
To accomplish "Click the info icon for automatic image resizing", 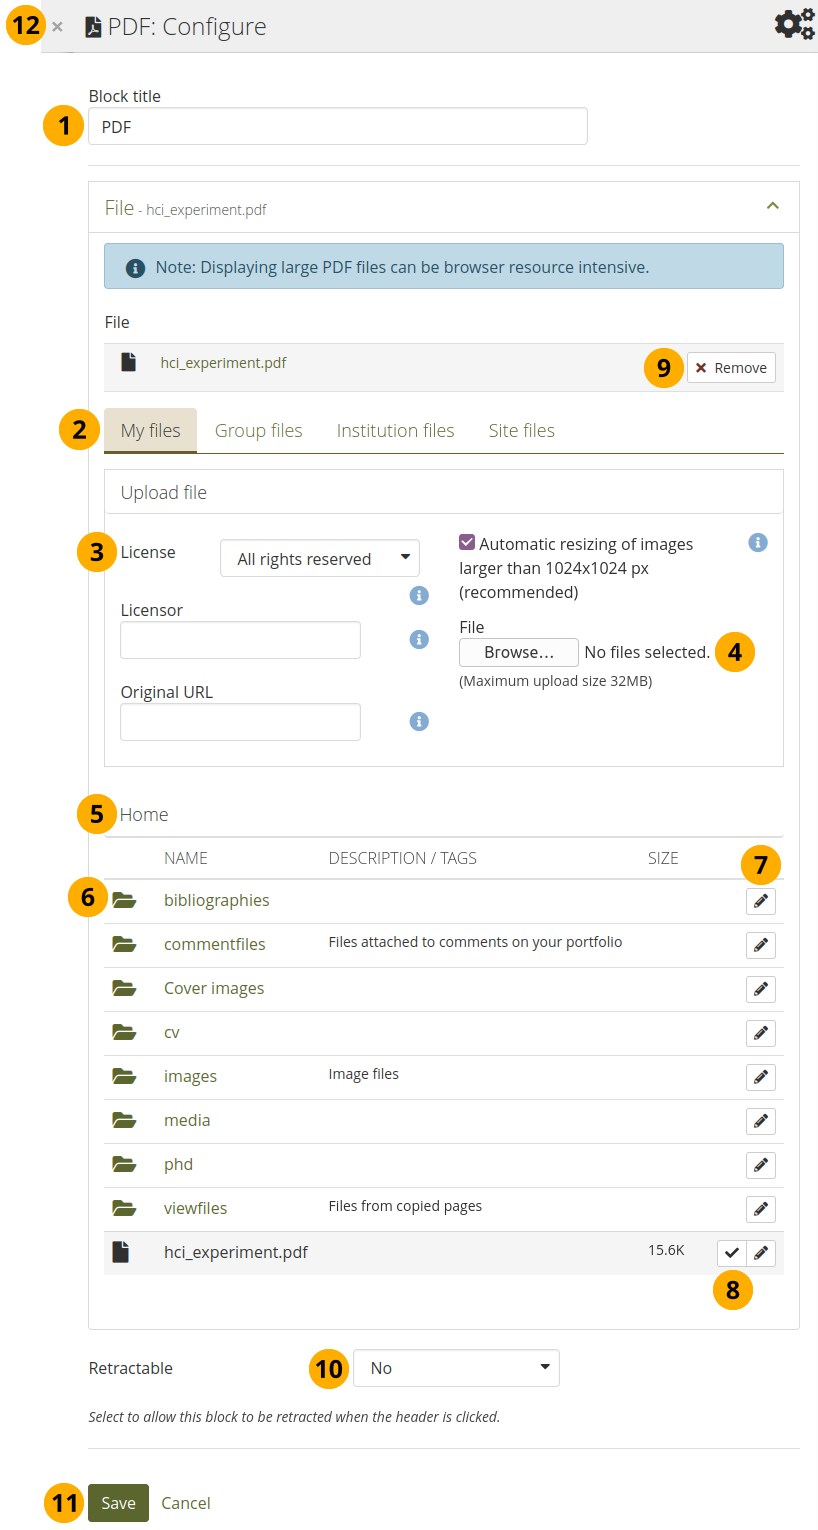I will 758,543.
